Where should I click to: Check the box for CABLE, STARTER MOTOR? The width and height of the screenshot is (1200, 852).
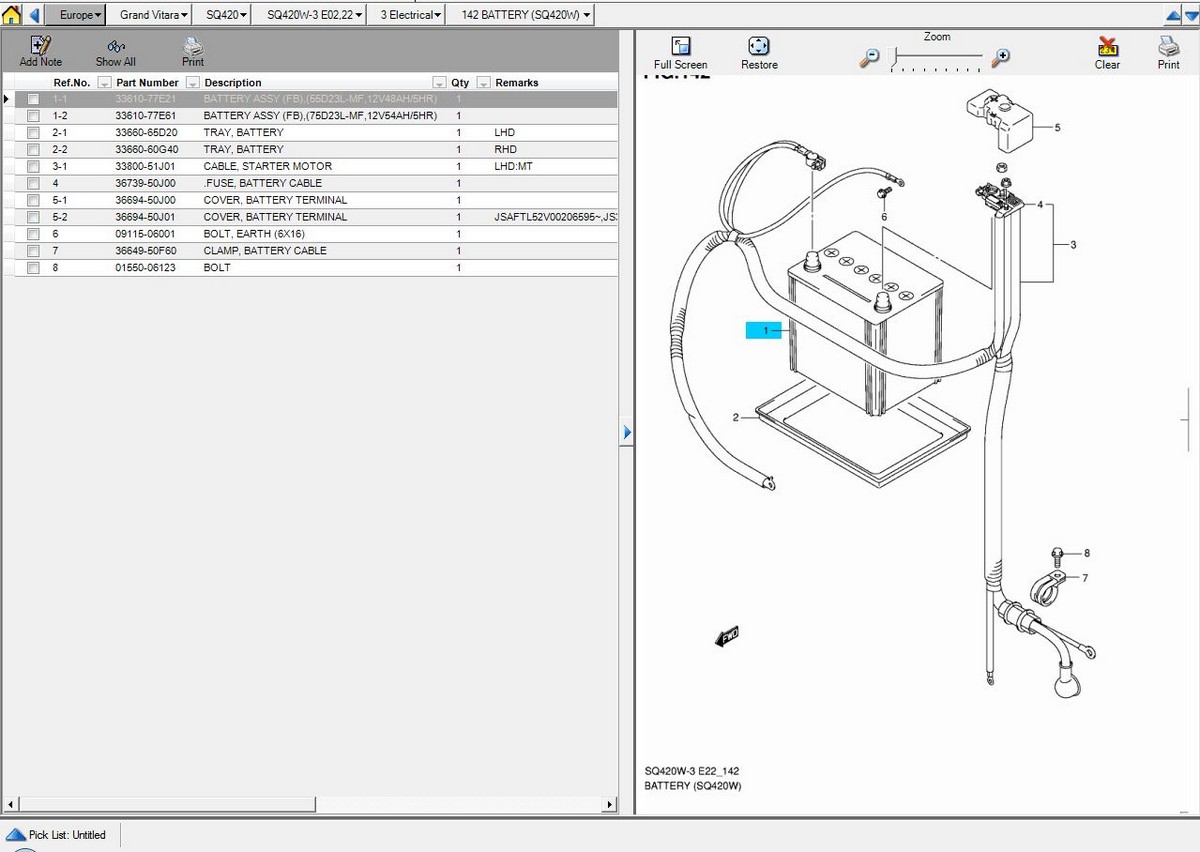coord(33,167)
